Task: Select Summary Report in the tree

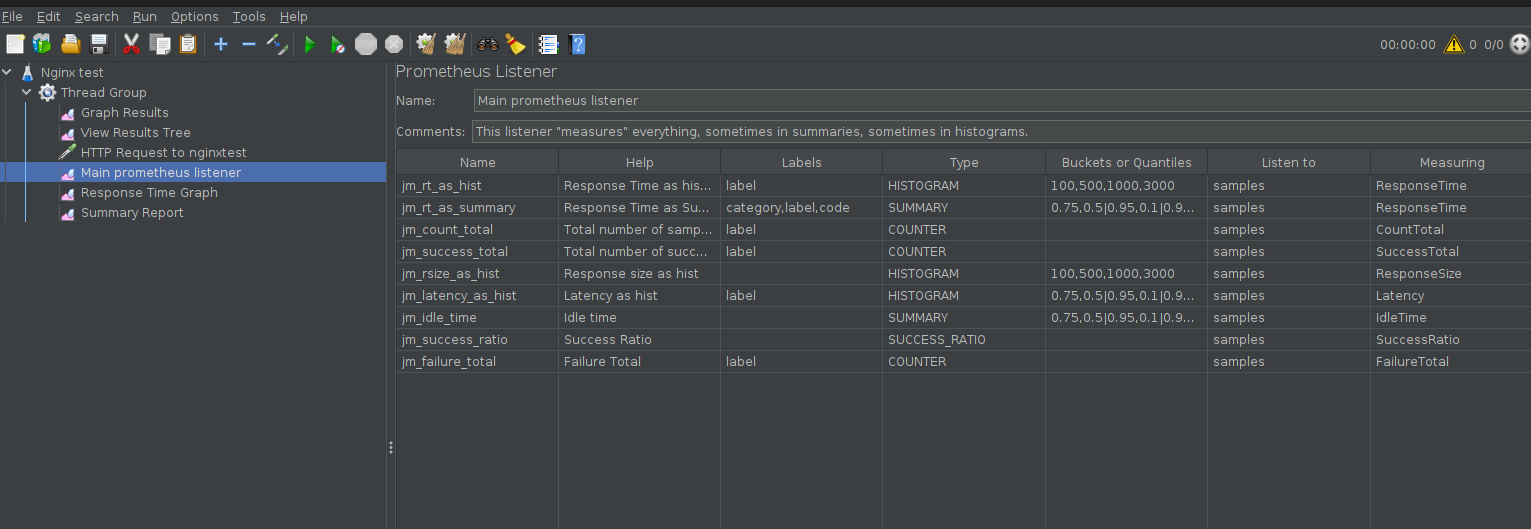Action: coord(132,212)
